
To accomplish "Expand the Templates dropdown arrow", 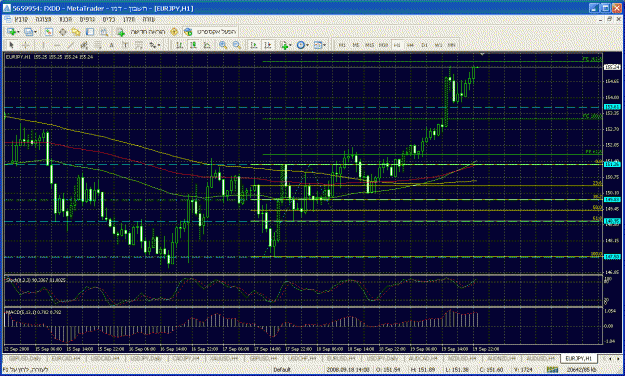I will [x=324, y=45].
